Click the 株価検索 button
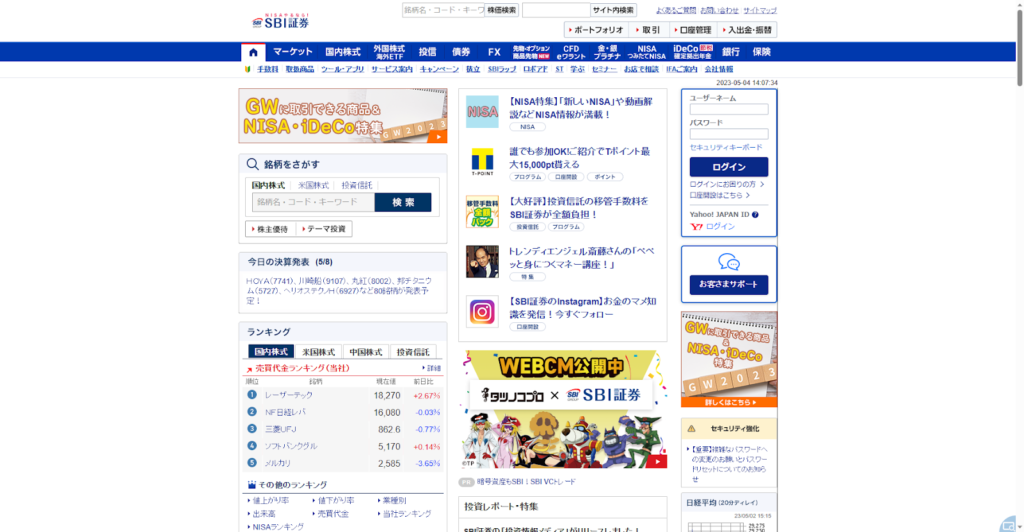The image size is (1024, 532). click(x=502, y=10)
